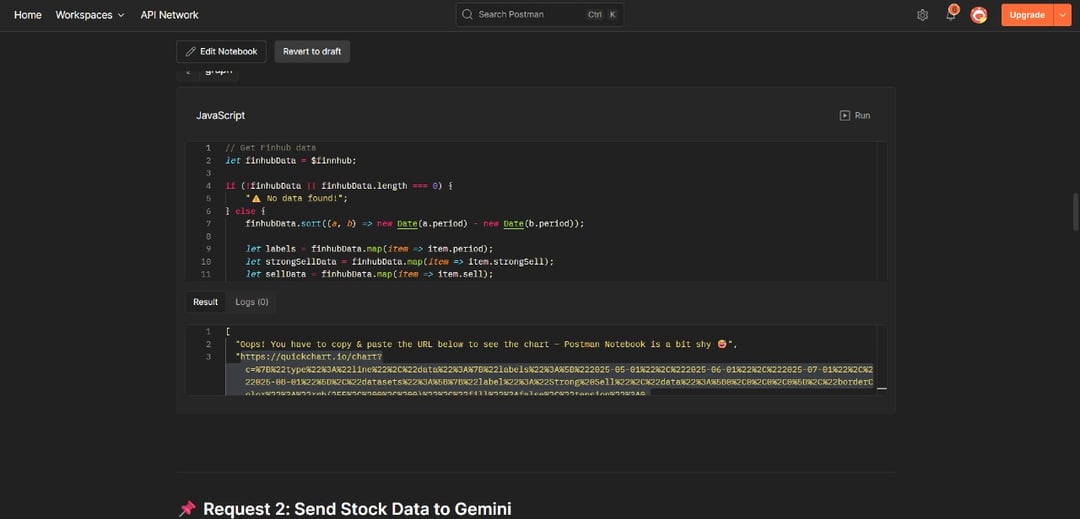
Task: Click the 'if (!finhubData' condition line
Action: (x=339, y=186)
